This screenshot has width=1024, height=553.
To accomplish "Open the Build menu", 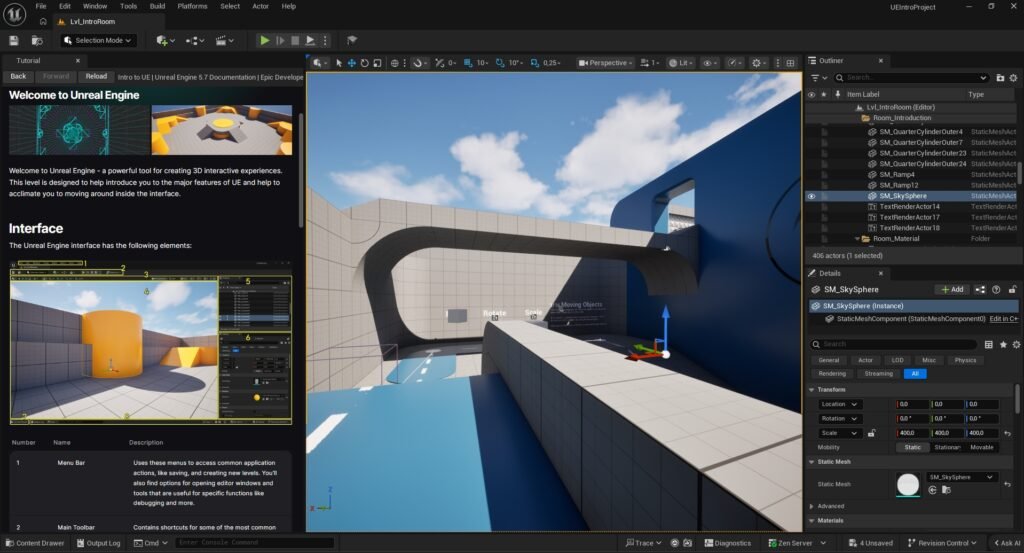I will click(x=157, y=7).
